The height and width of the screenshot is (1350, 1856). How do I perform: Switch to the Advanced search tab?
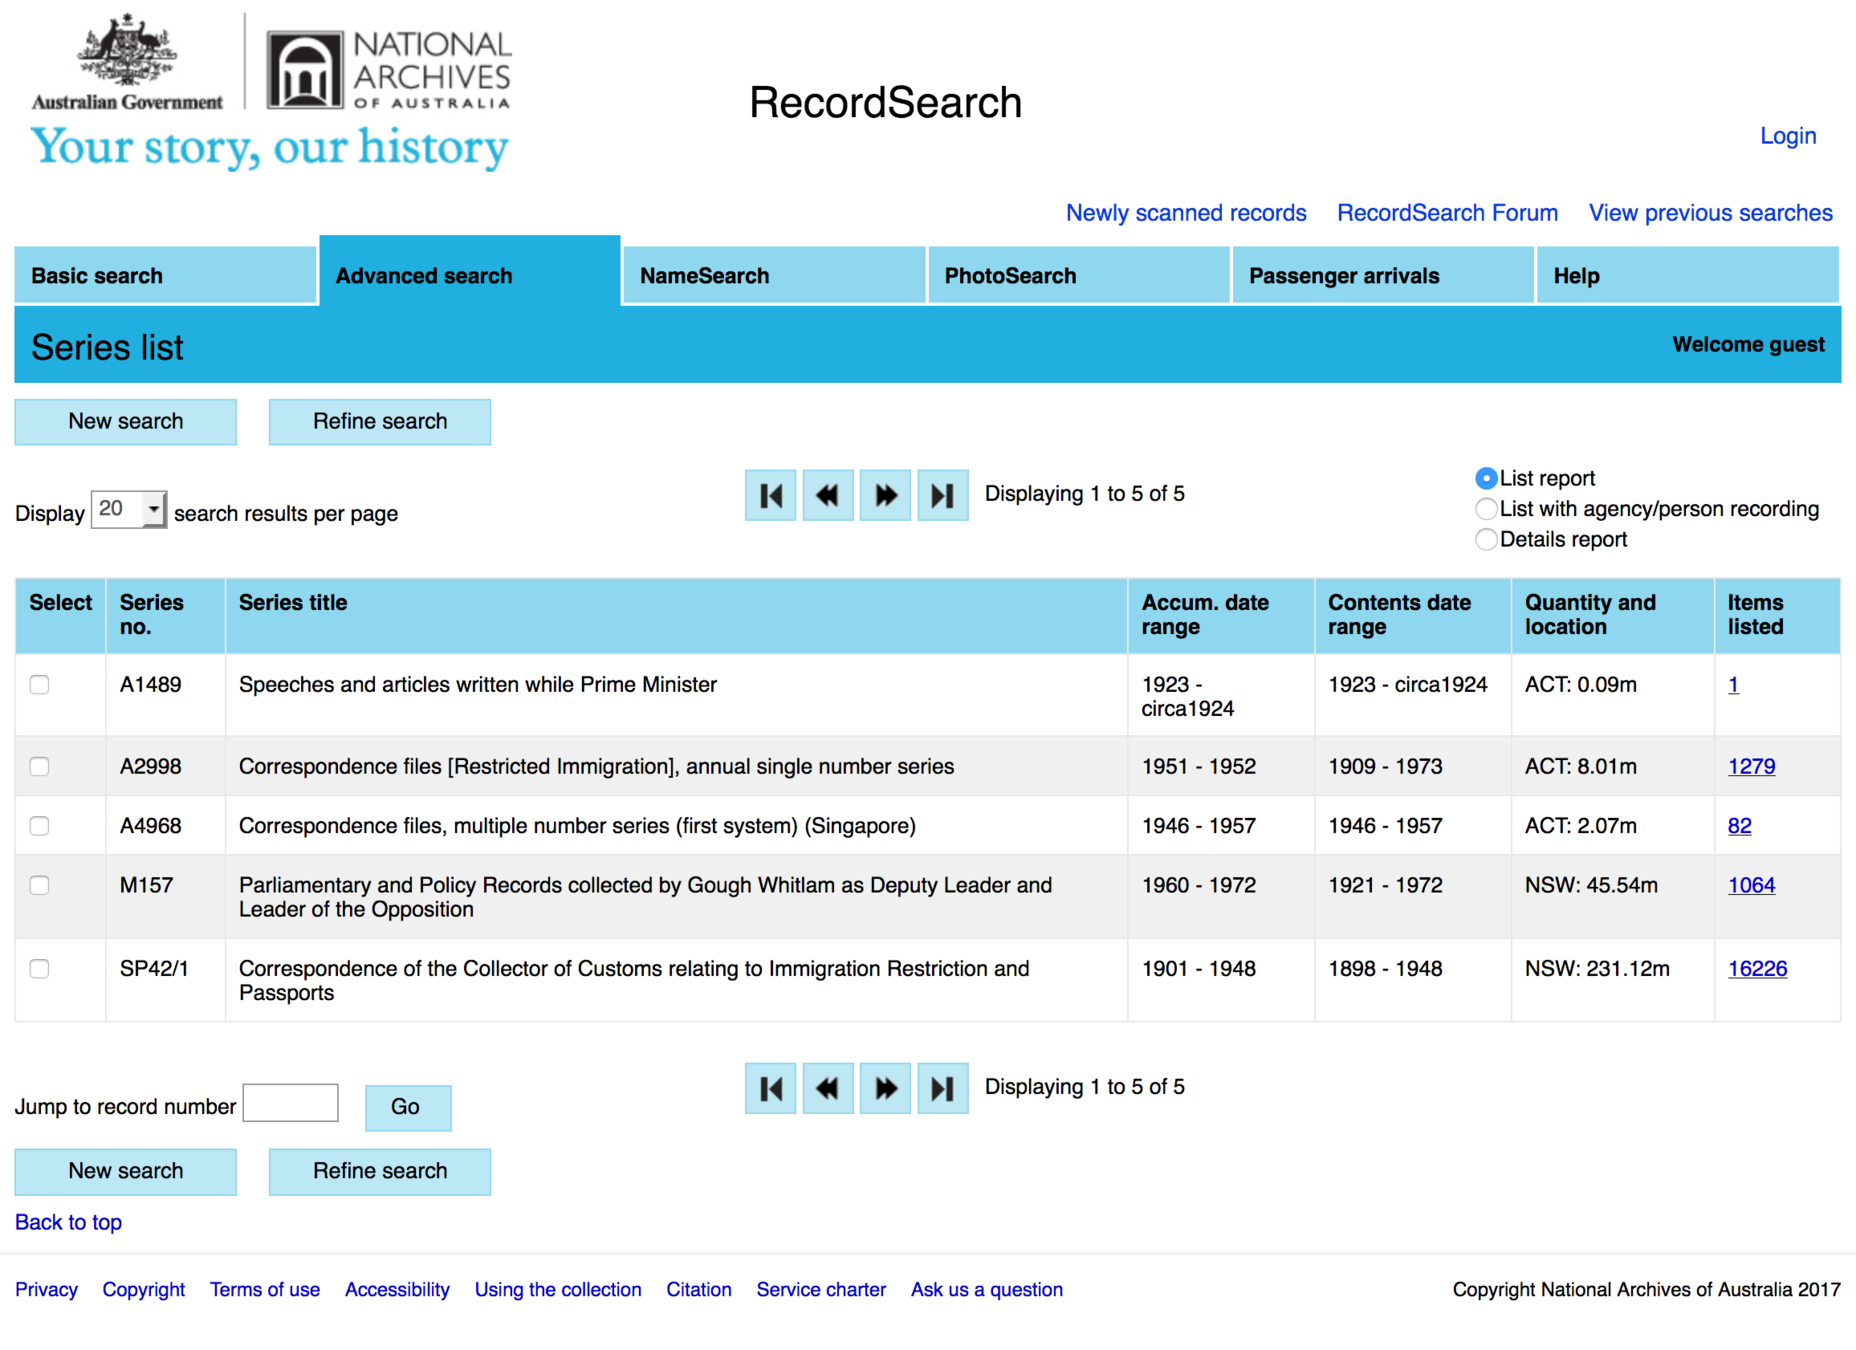pos(470,272)
